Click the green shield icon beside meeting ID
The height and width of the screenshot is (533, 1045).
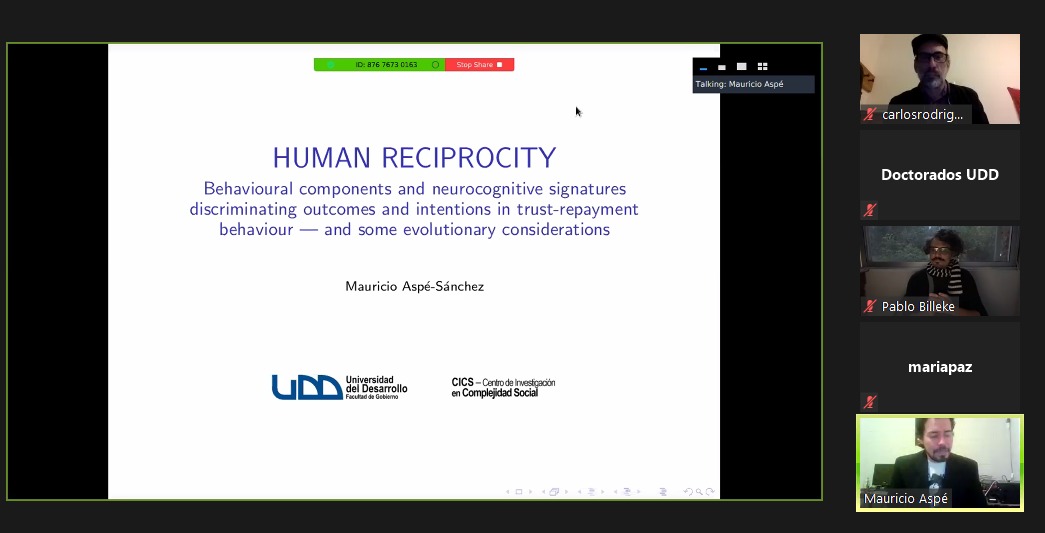pyautogui.click(x=329, y=65)
